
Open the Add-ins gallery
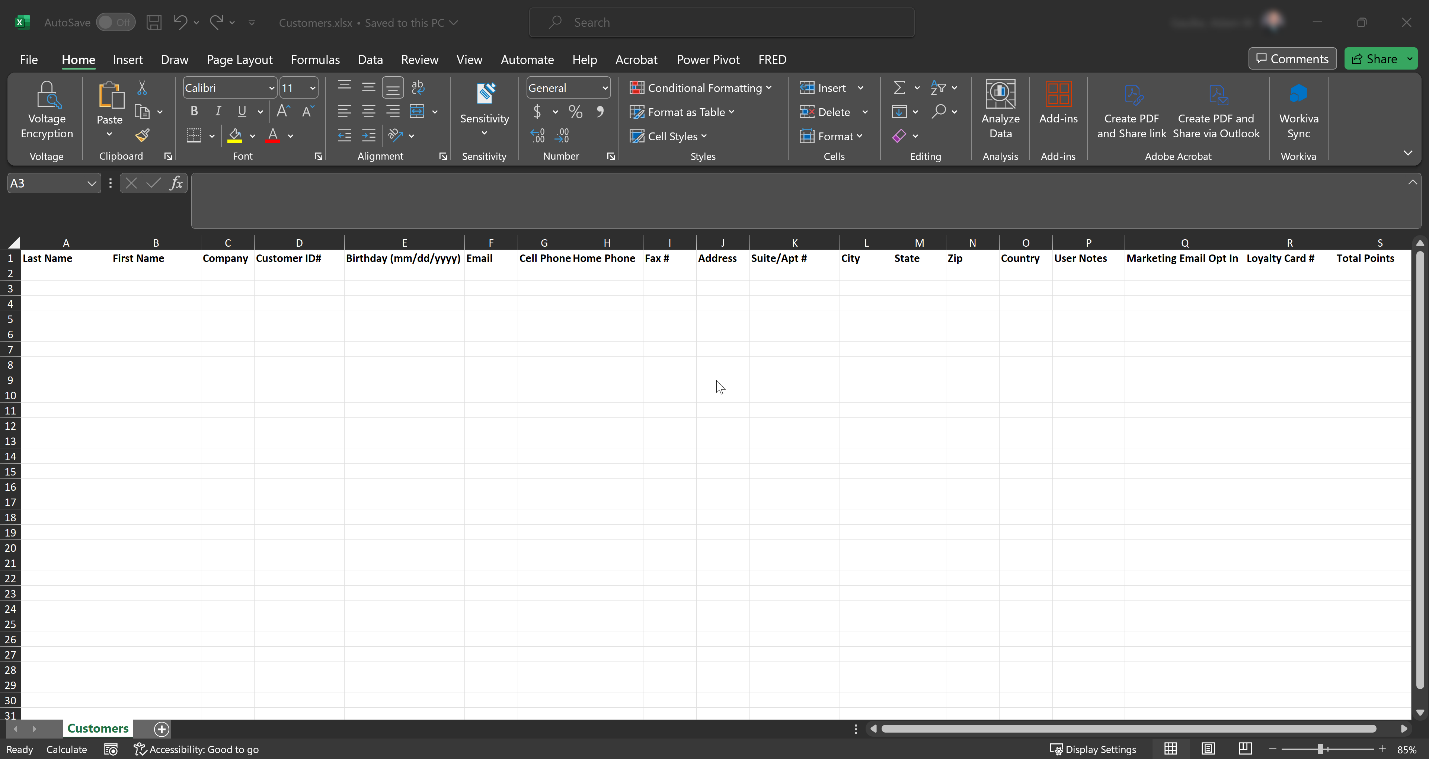point(1058,103)
